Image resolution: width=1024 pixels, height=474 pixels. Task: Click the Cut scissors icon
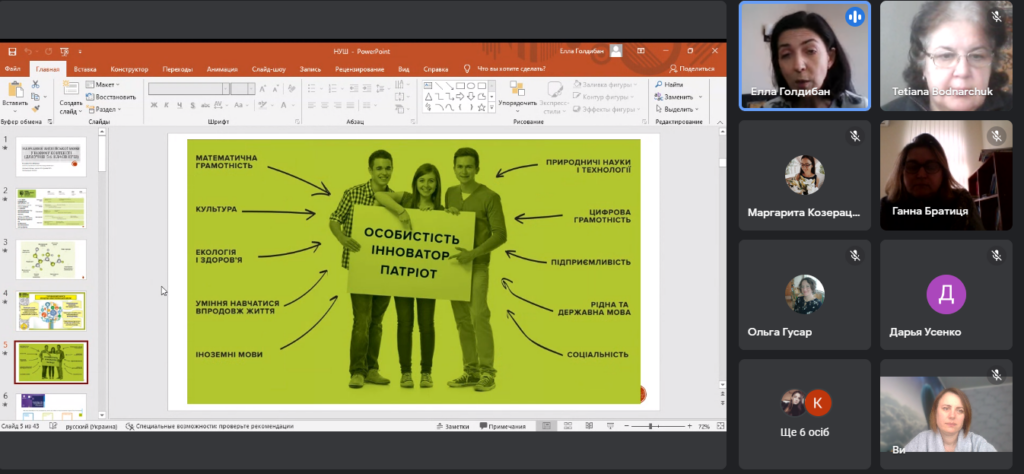click(36, 84)
